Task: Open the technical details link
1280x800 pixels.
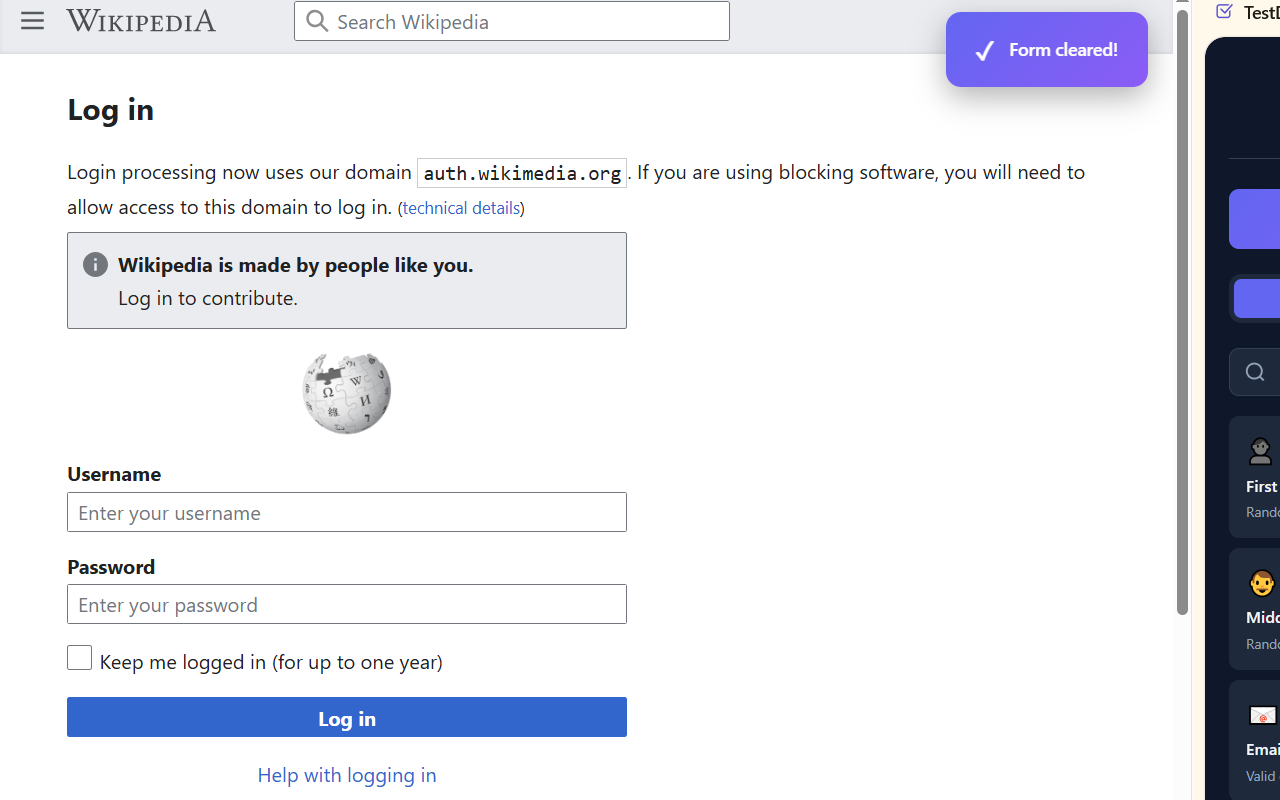Action: pos(461,208)
